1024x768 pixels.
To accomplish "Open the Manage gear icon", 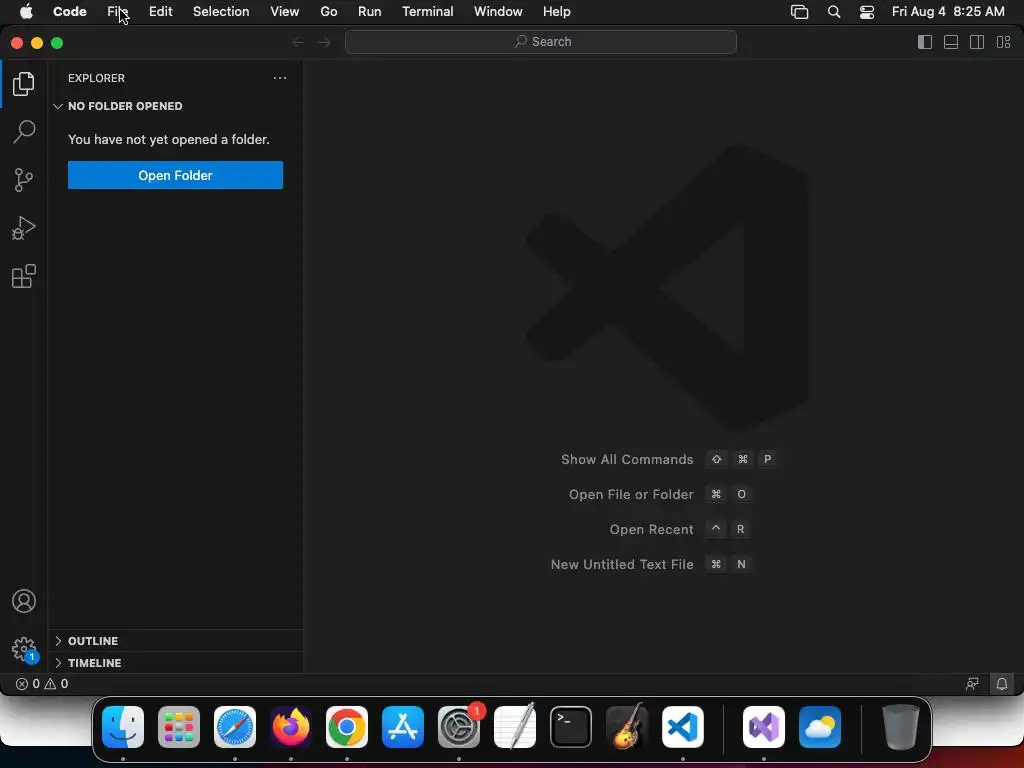I will [x=24, y=649].
